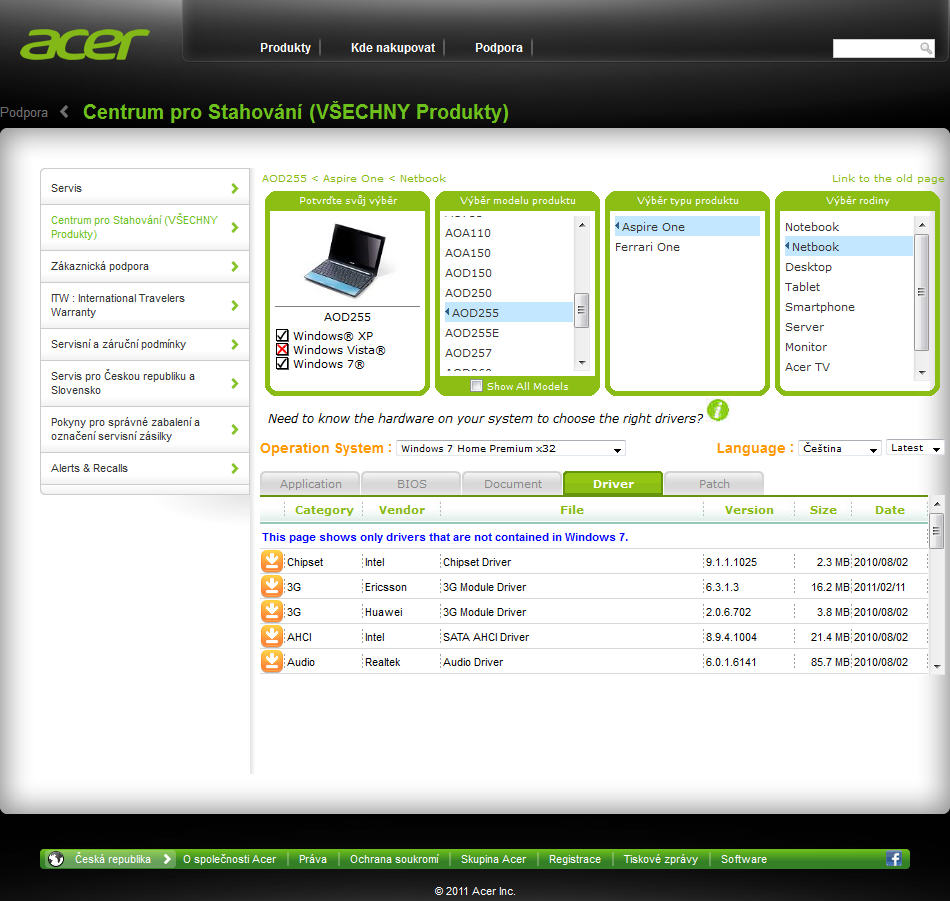Open the Produkty menu

click(285, 47)
